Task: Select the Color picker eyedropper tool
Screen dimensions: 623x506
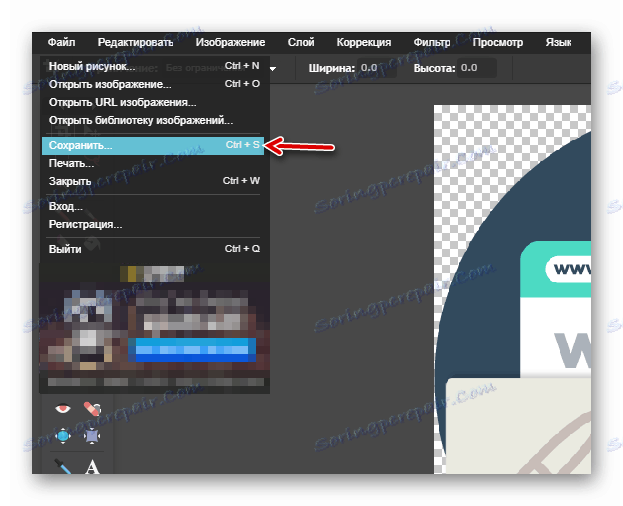Action: [x=63, y=465]
